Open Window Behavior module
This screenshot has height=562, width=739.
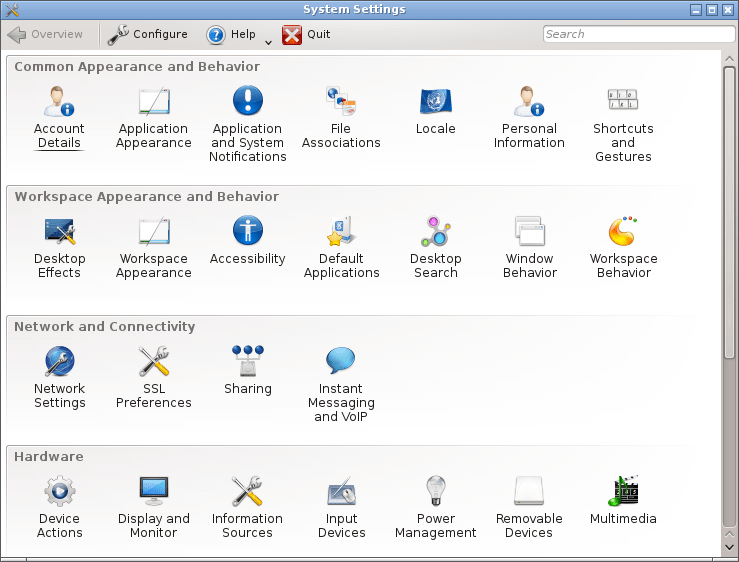point(530,248)
